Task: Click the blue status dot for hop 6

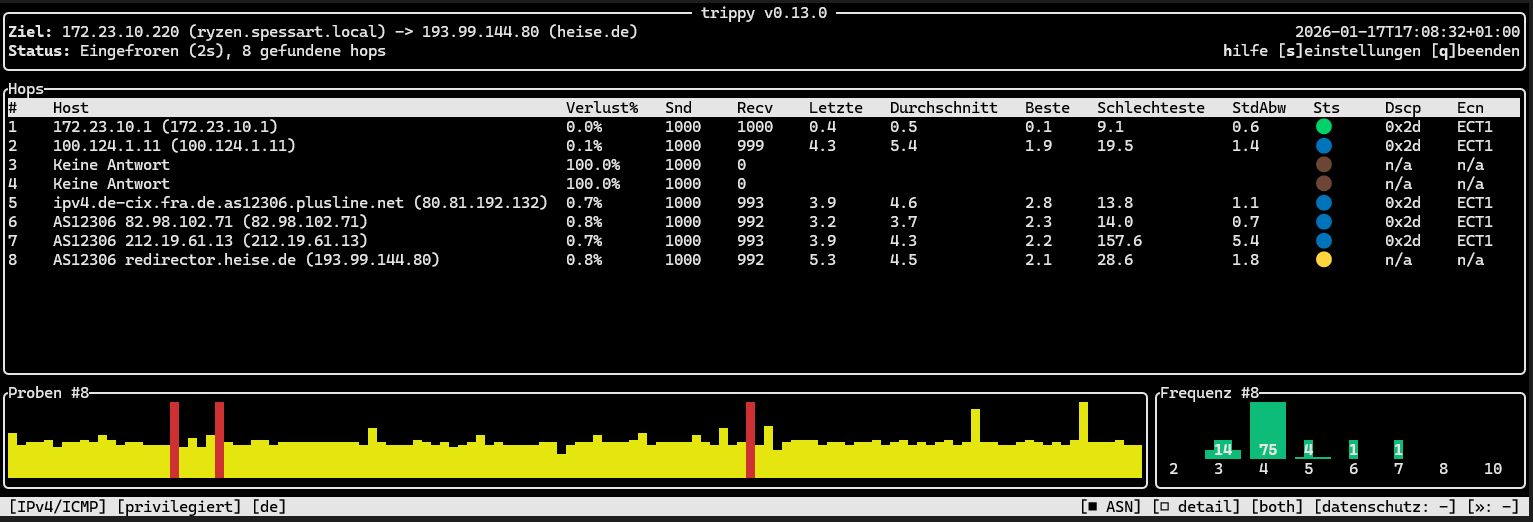Action: [x=1324, y=222]
